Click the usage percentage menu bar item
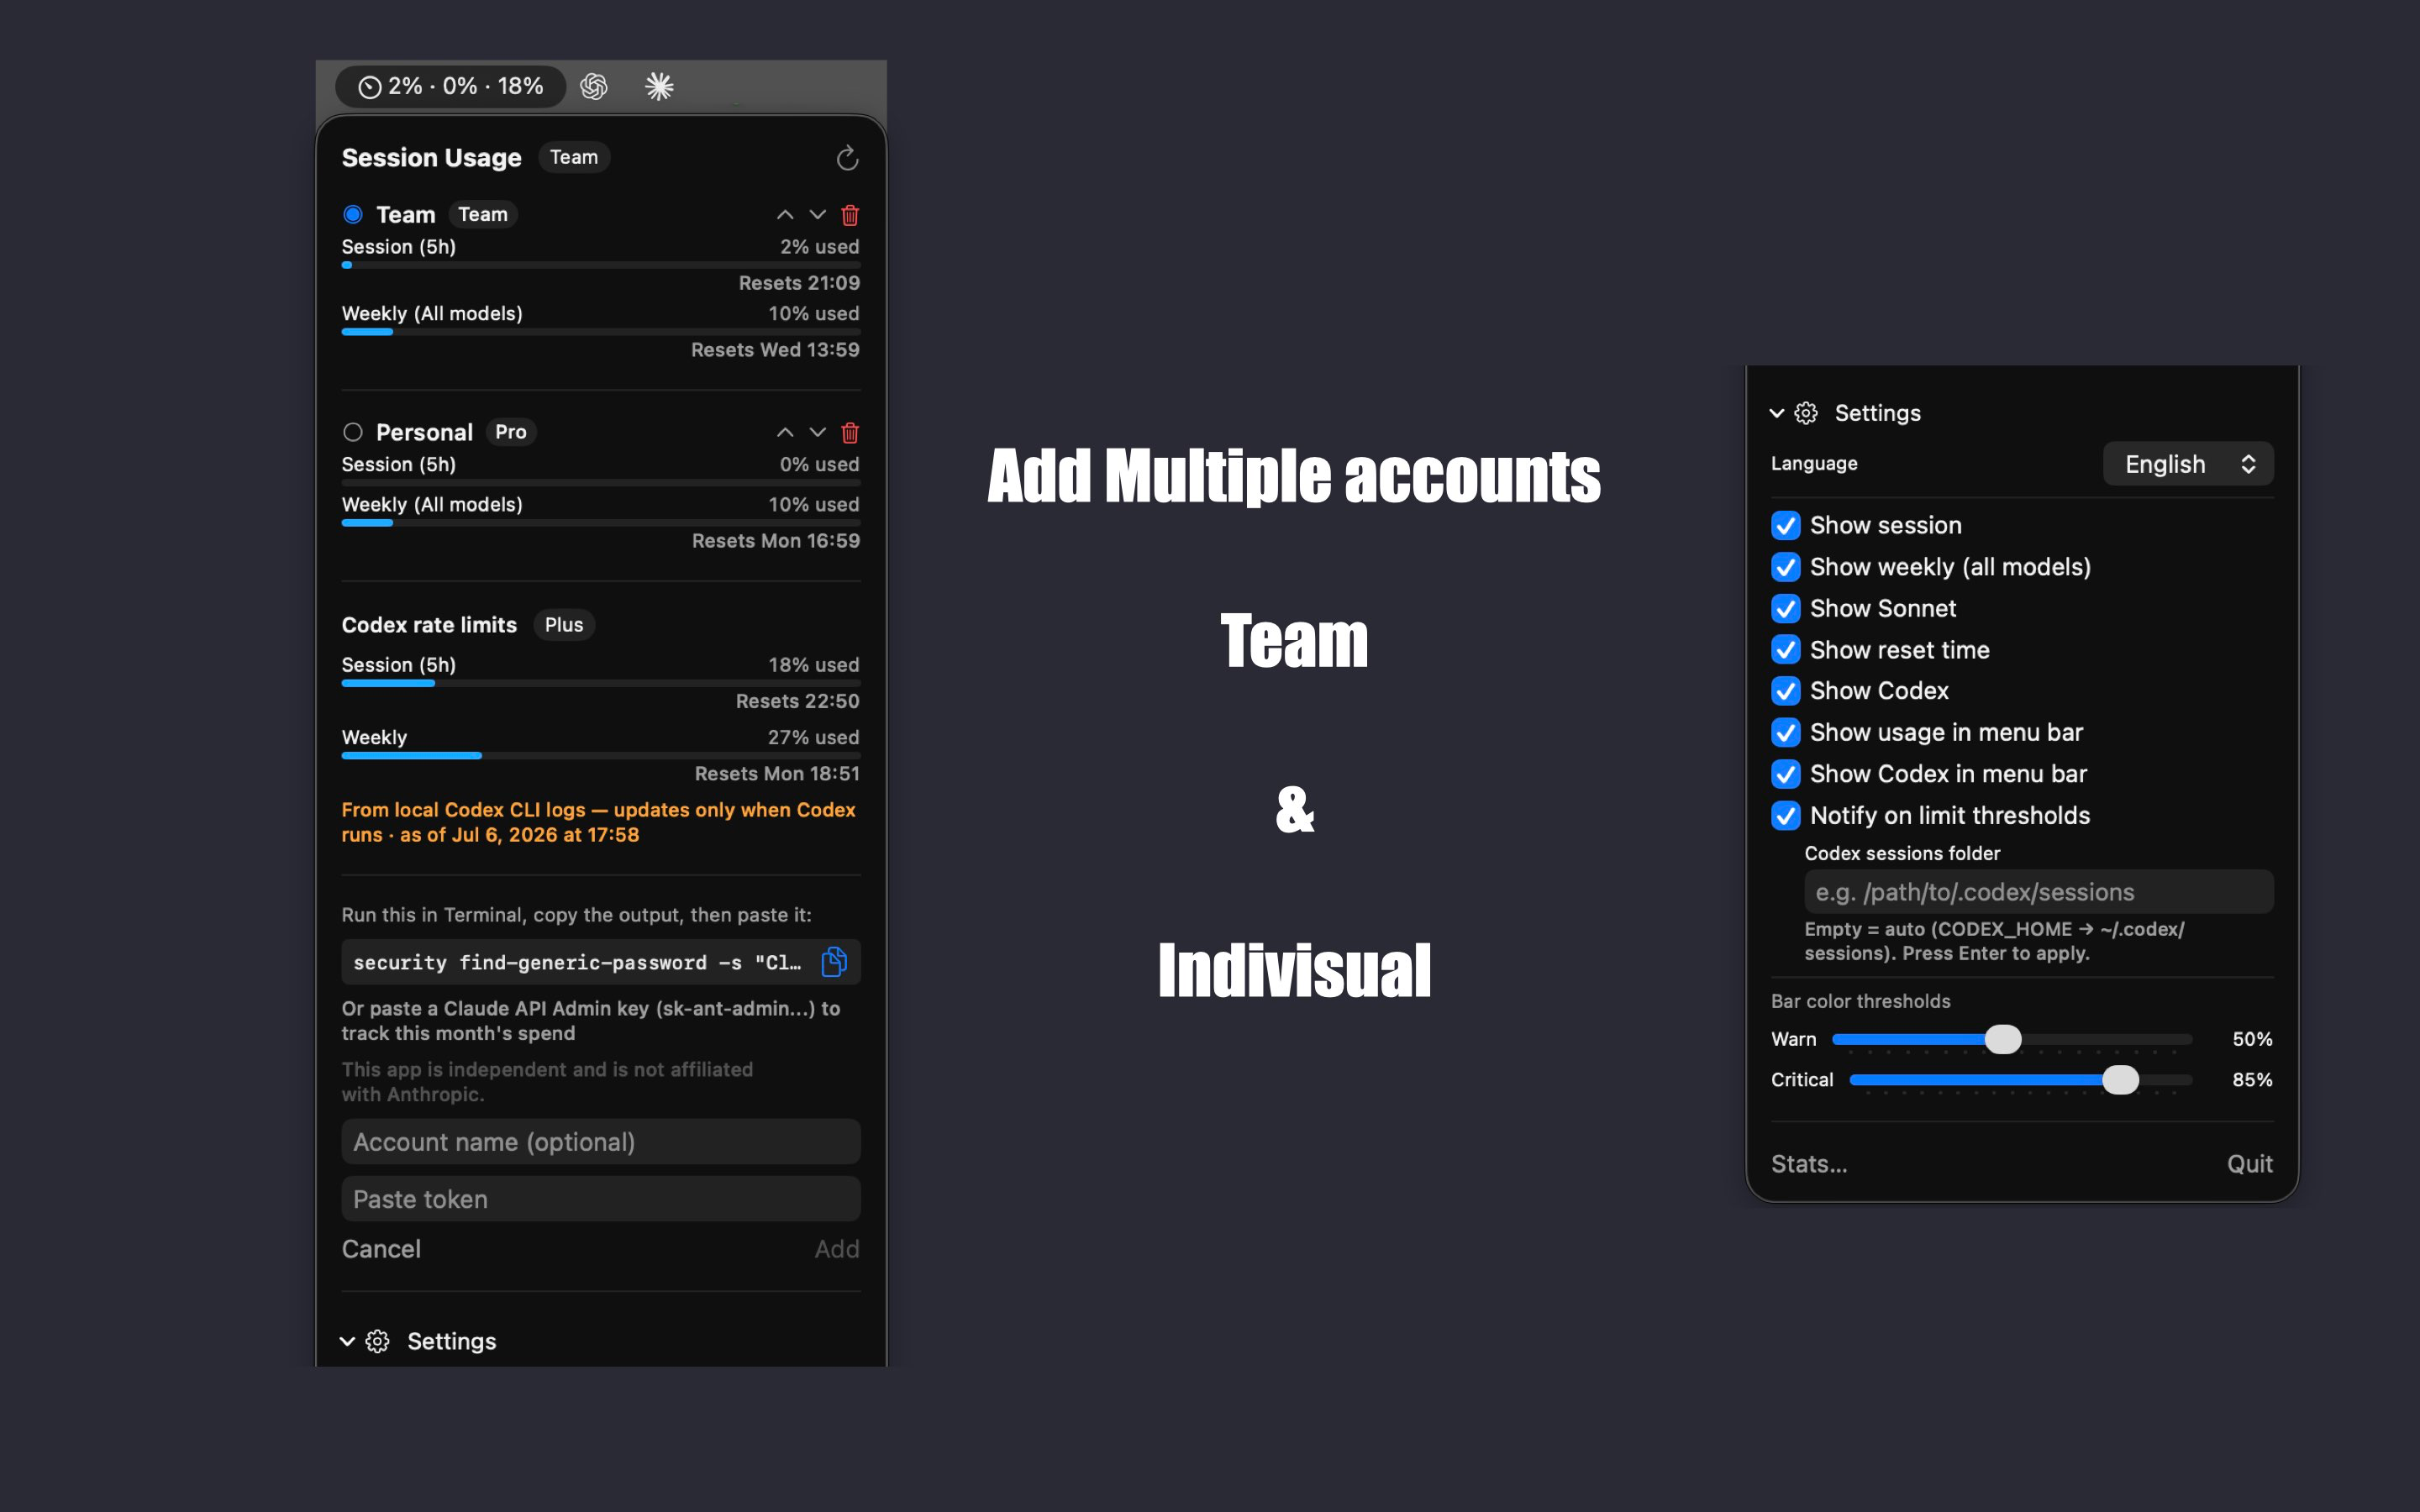Screen dimensions: 2420x1512 [x=450, y=86]
